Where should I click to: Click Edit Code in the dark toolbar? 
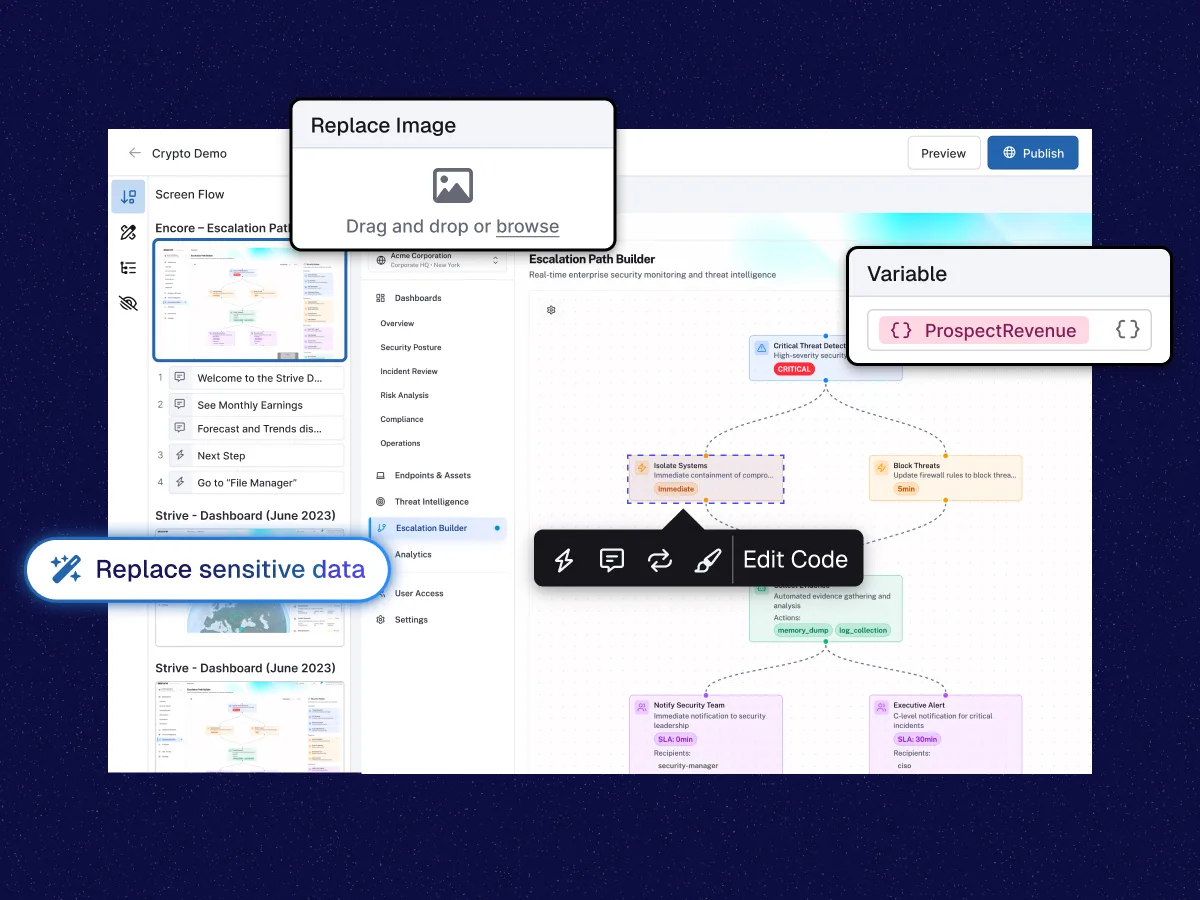click(x=795, y=560)
